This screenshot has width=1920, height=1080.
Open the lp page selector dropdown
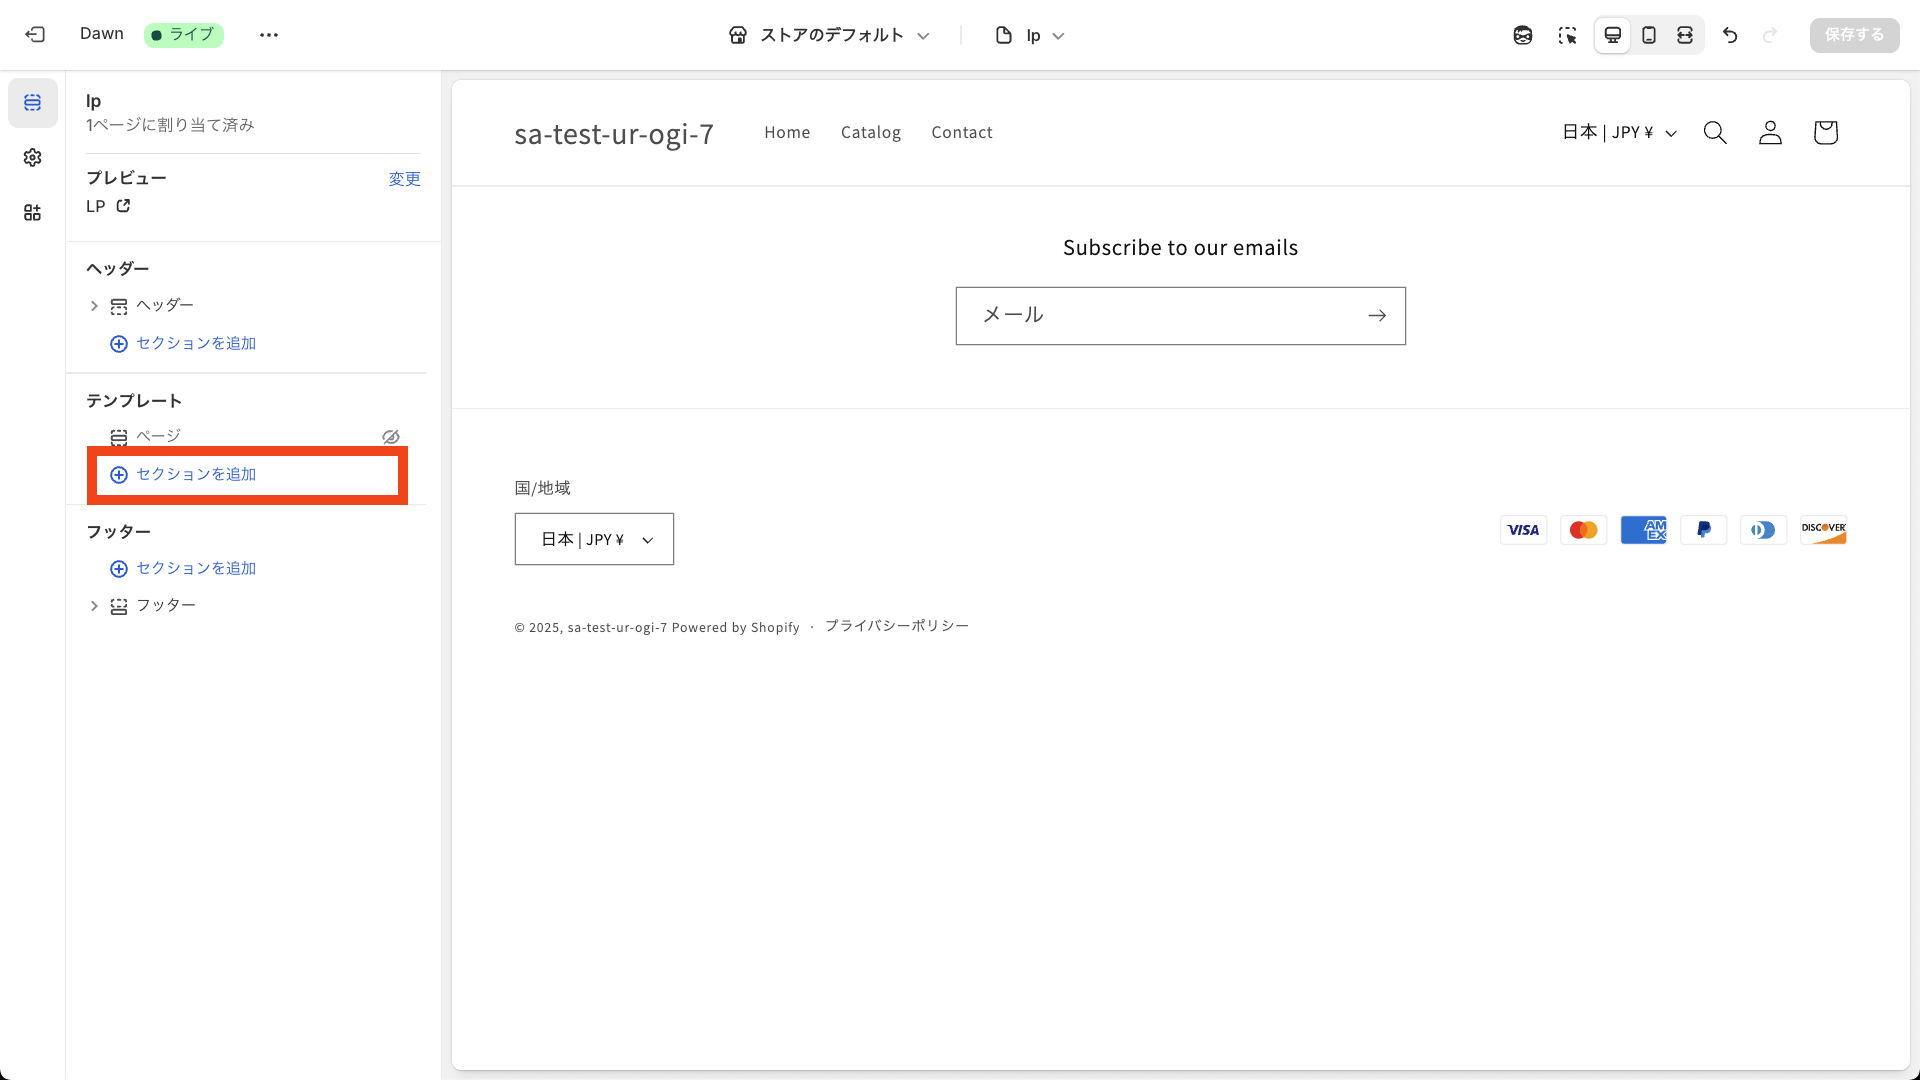(x=1030, y=35)
